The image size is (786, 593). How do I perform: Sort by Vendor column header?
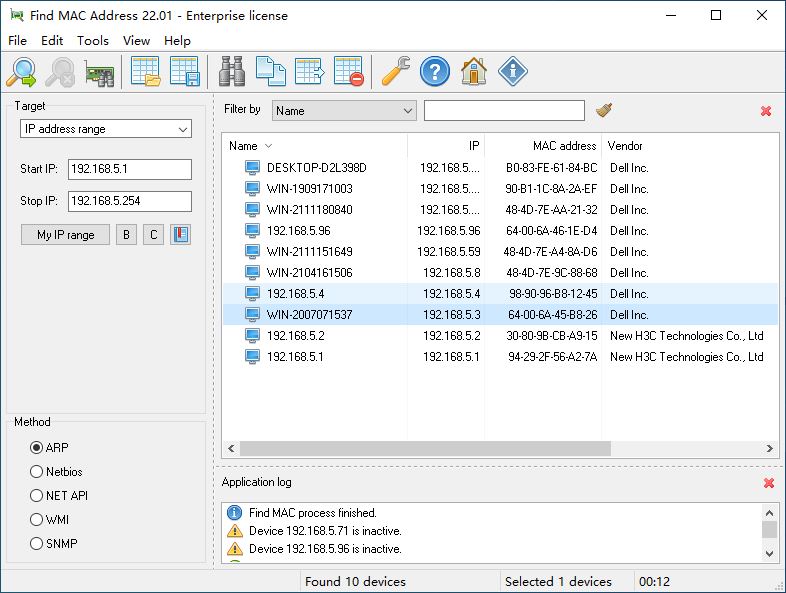click(x=689, y=146)
